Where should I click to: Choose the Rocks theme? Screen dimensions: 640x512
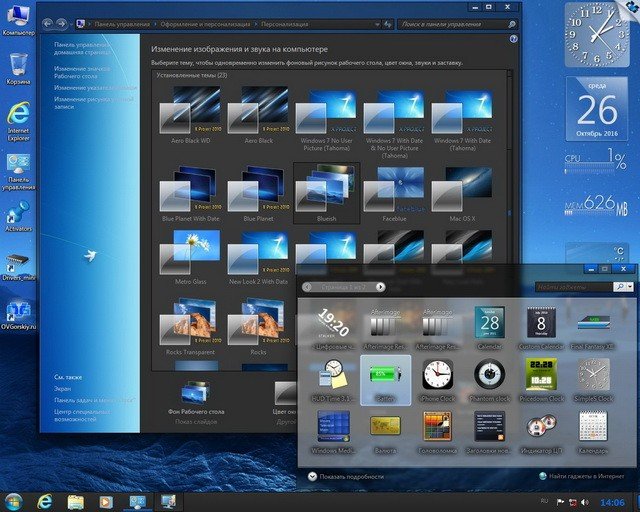coord(258,327)
